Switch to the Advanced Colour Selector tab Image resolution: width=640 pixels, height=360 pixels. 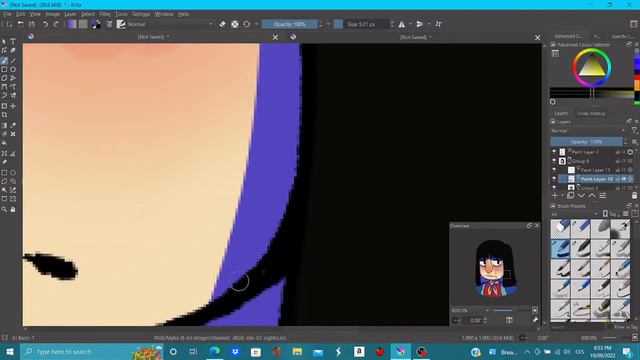click(x=569, y=36)
